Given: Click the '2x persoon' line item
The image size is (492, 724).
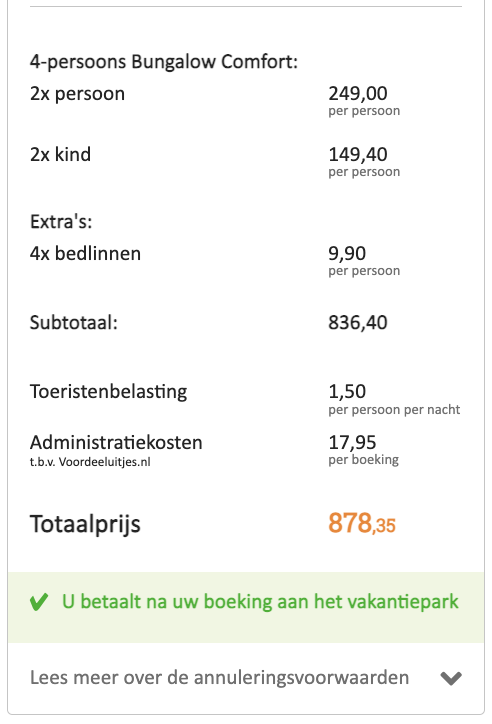Looking at the screenshot, I should (78, 94).
